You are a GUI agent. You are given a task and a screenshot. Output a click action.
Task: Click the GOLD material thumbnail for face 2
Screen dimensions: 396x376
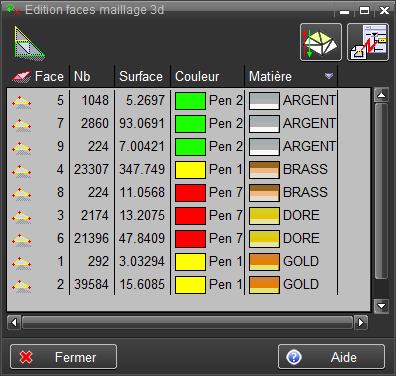point(264,285)
